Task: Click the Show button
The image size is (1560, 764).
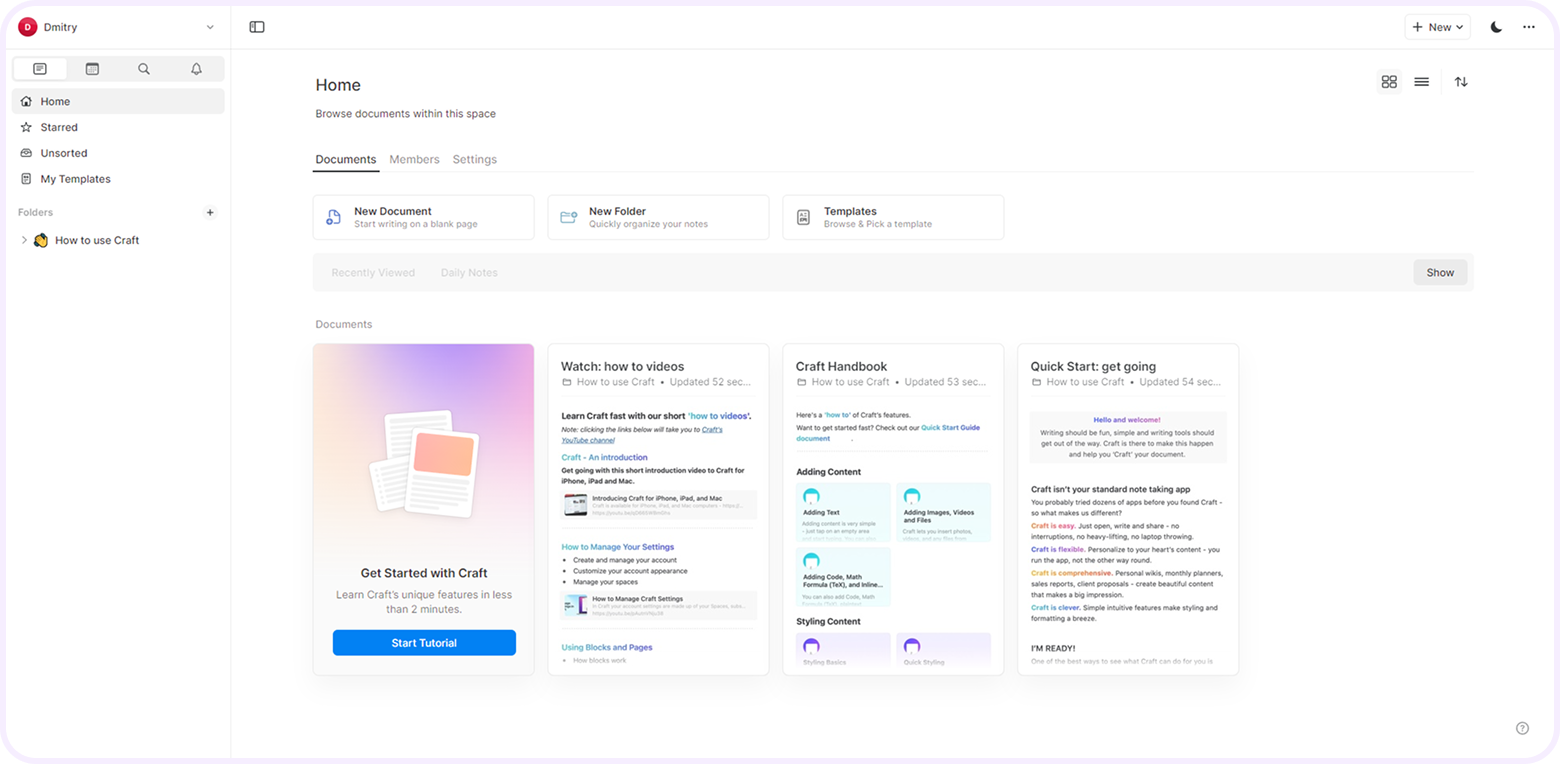Action: 1440,272
